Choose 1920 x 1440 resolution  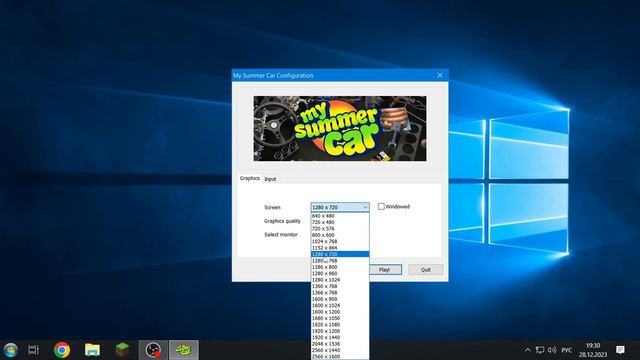[340, 338]
